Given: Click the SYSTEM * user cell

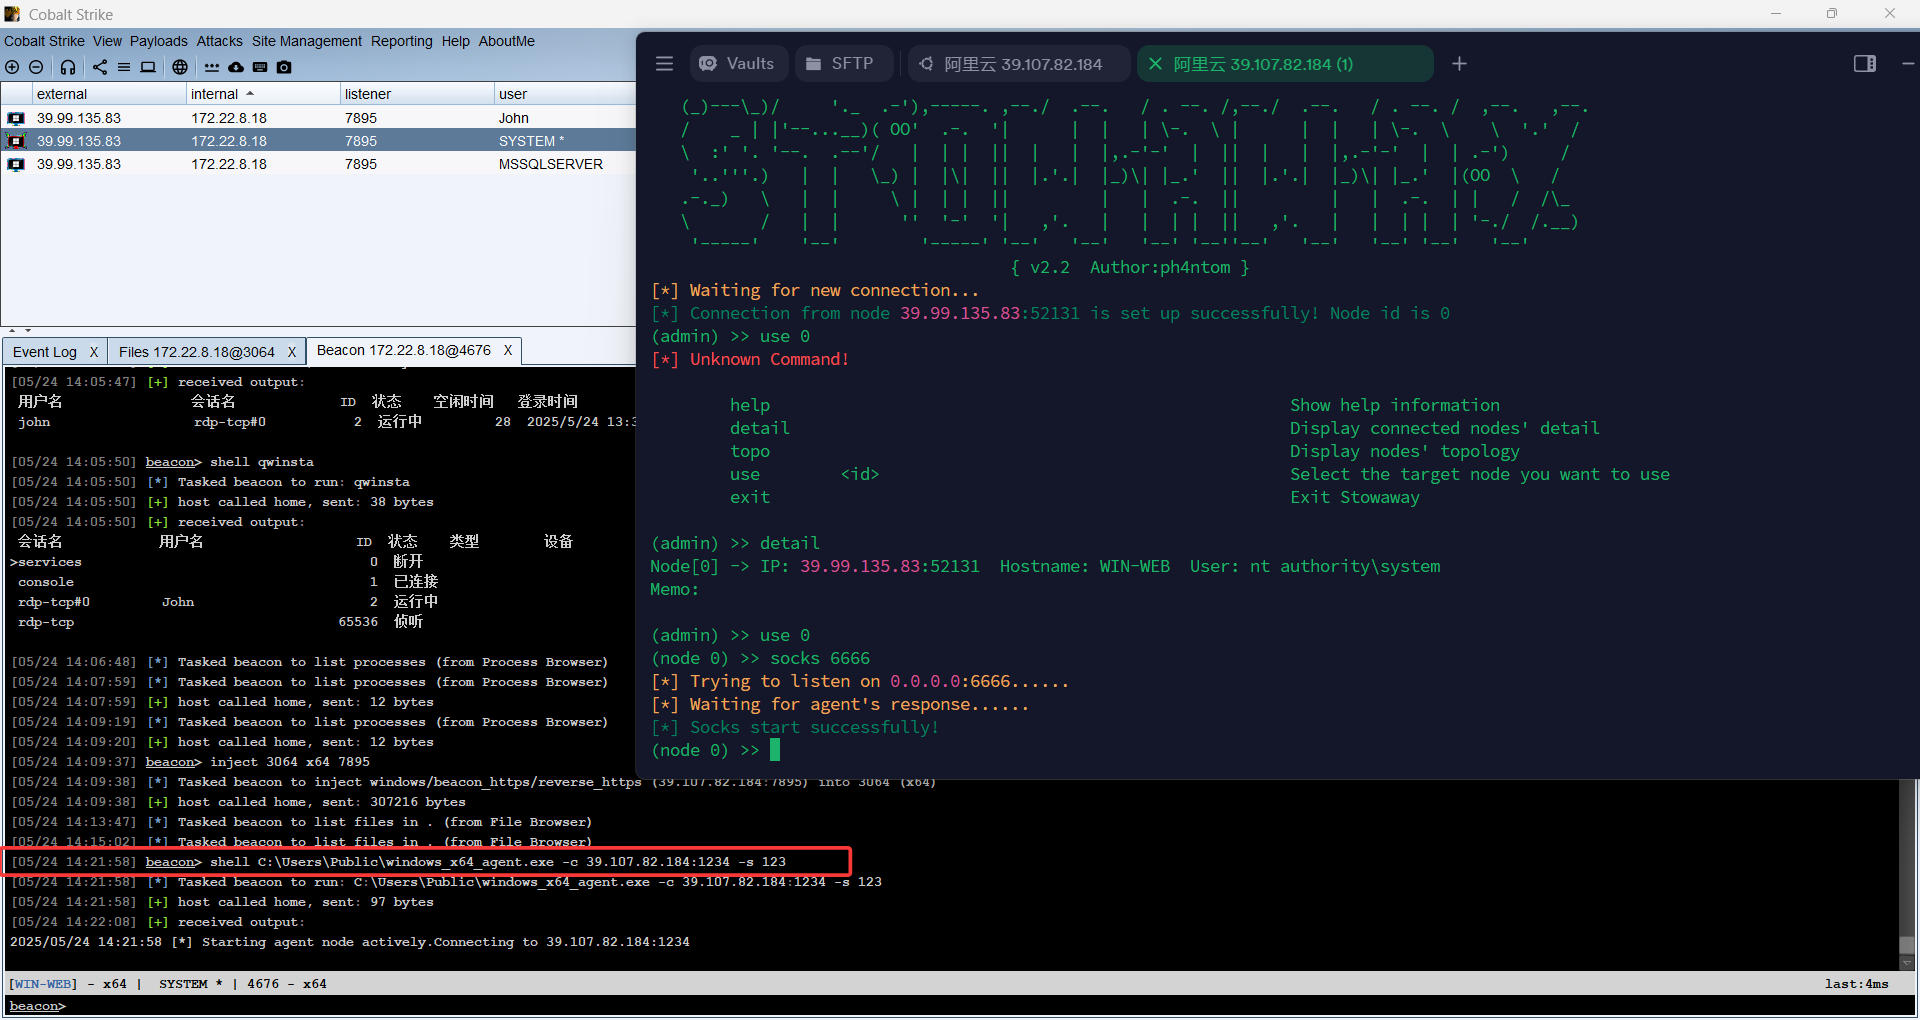Looking at the screenshot, I should [x=531, y=141].
